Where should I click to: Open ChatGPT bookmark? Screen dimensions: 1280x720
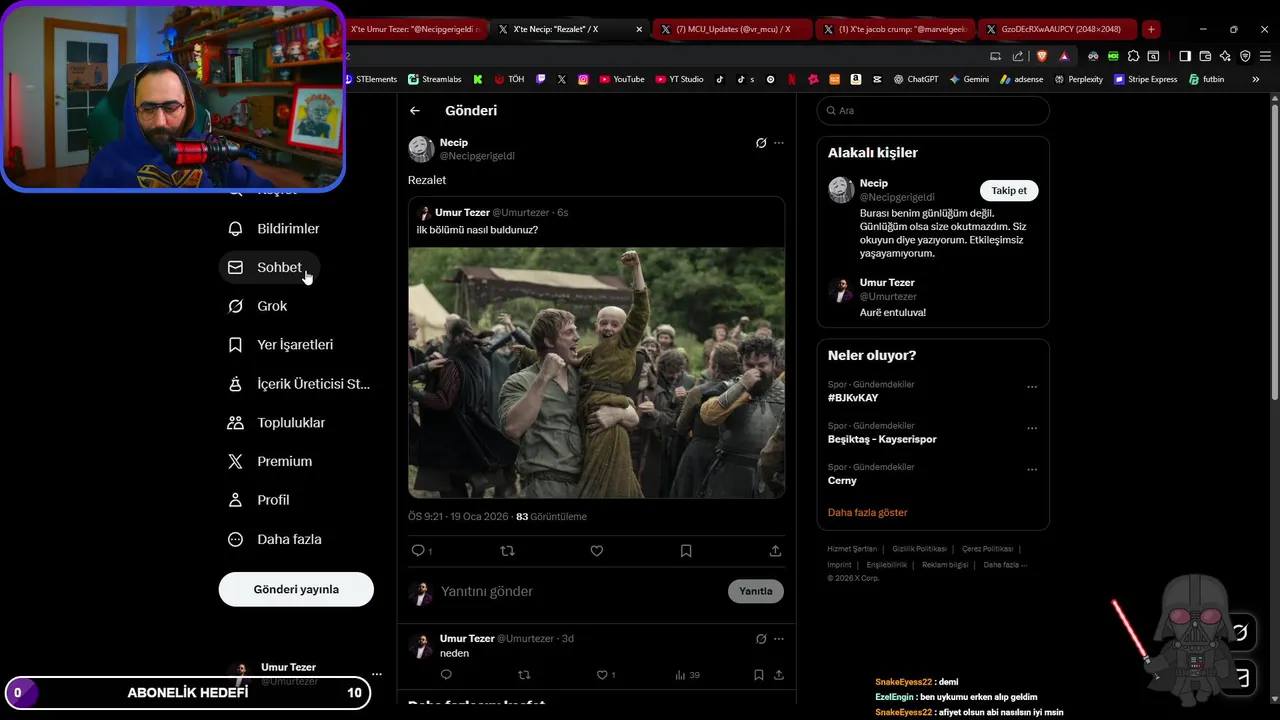916,79
